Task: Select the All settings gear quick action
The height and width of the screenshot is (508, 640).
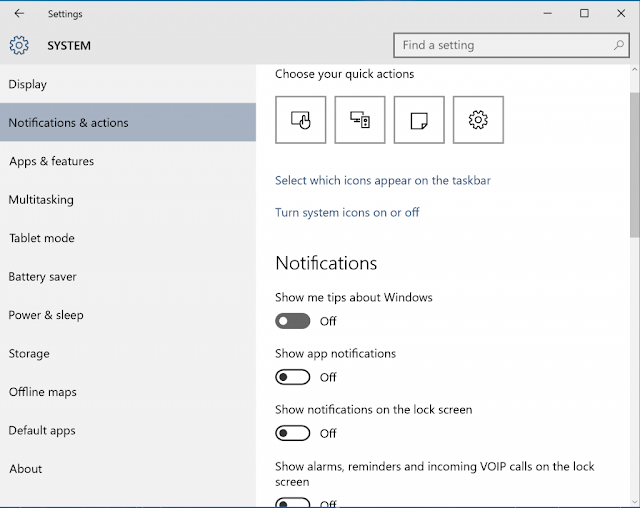Action: (x=478, y=120)
